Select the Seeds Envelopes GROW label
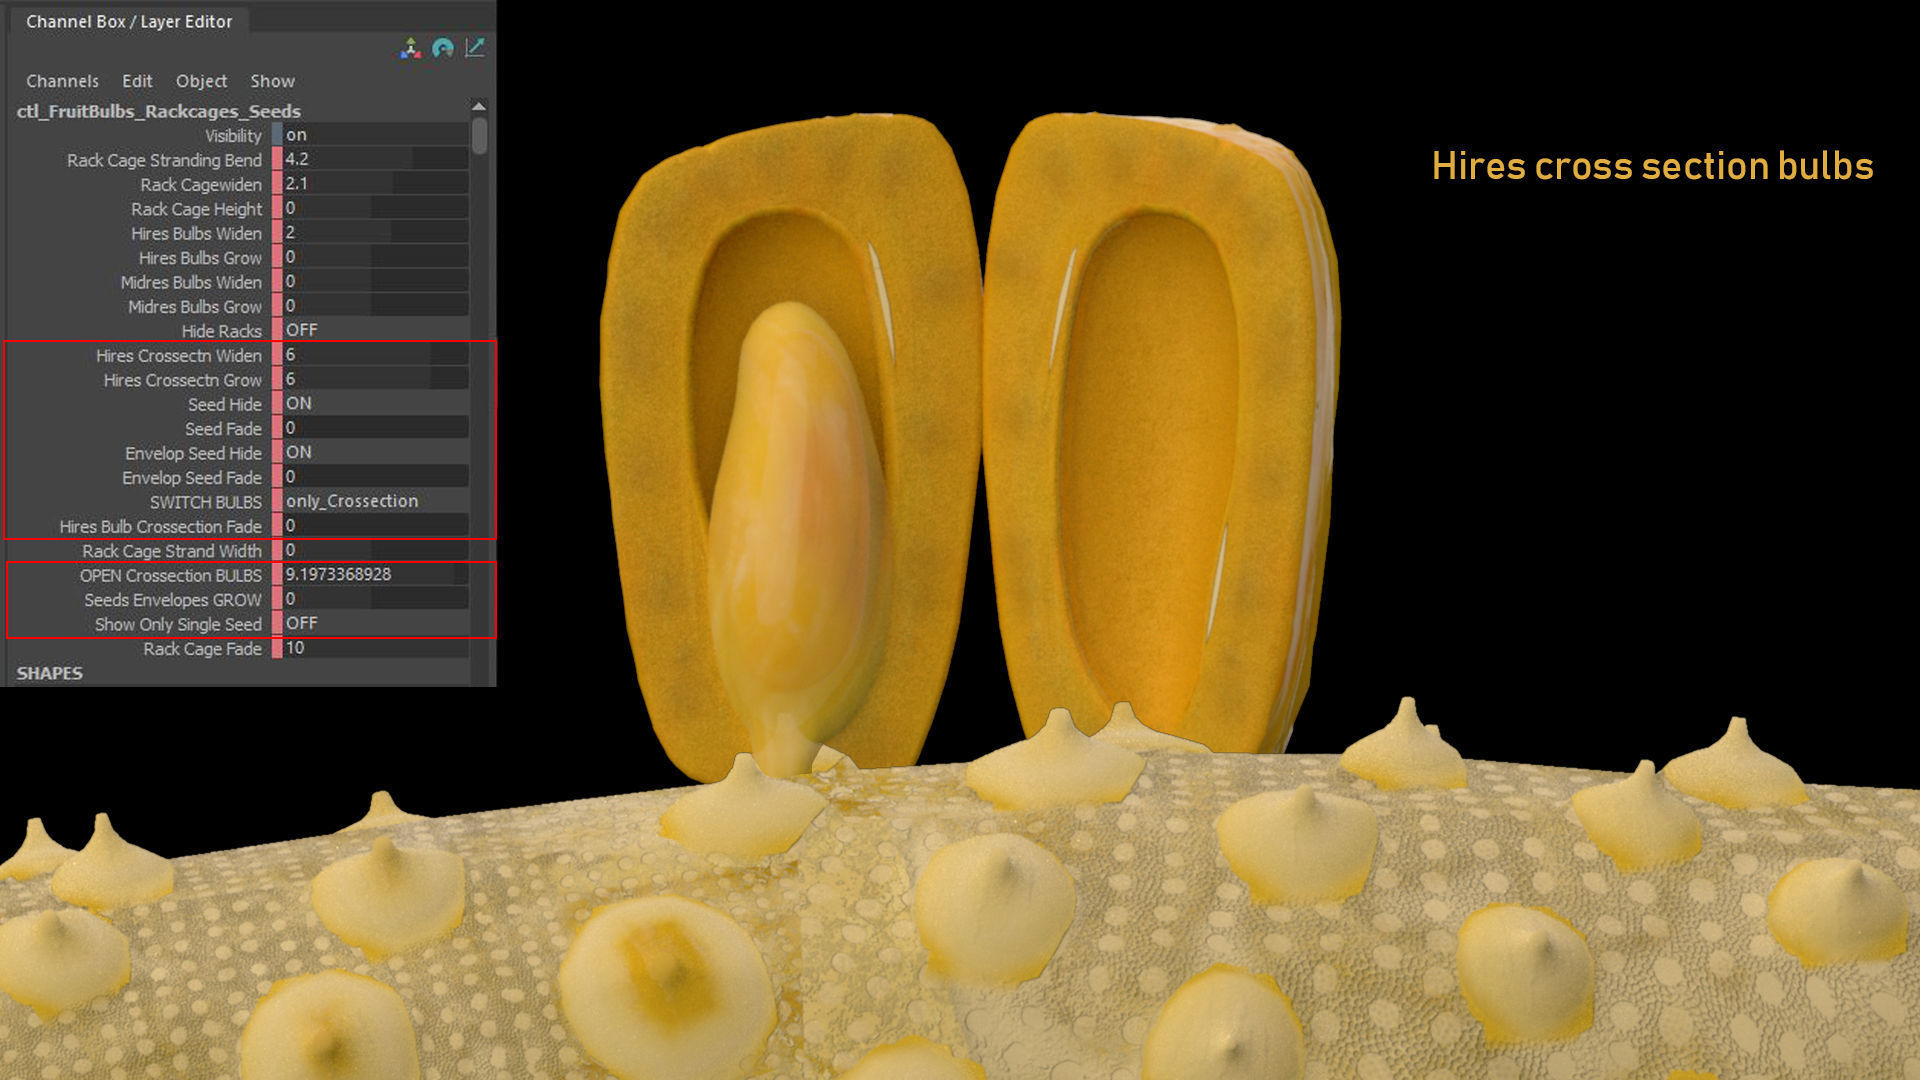This screenshot has height=1080, width=1920. (173, 600)
